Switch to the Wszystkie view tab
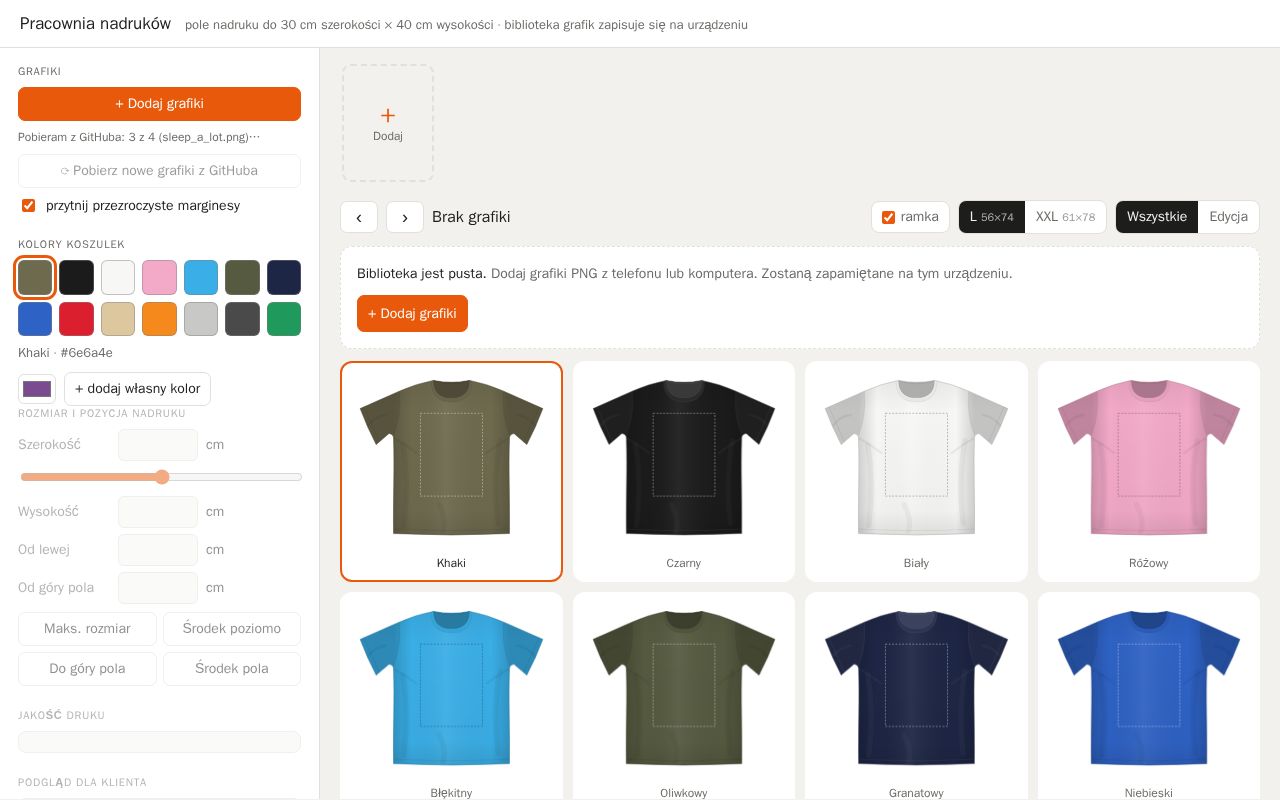The width and height of the screenshot is (1280, 800). [x=1157, y=217]
